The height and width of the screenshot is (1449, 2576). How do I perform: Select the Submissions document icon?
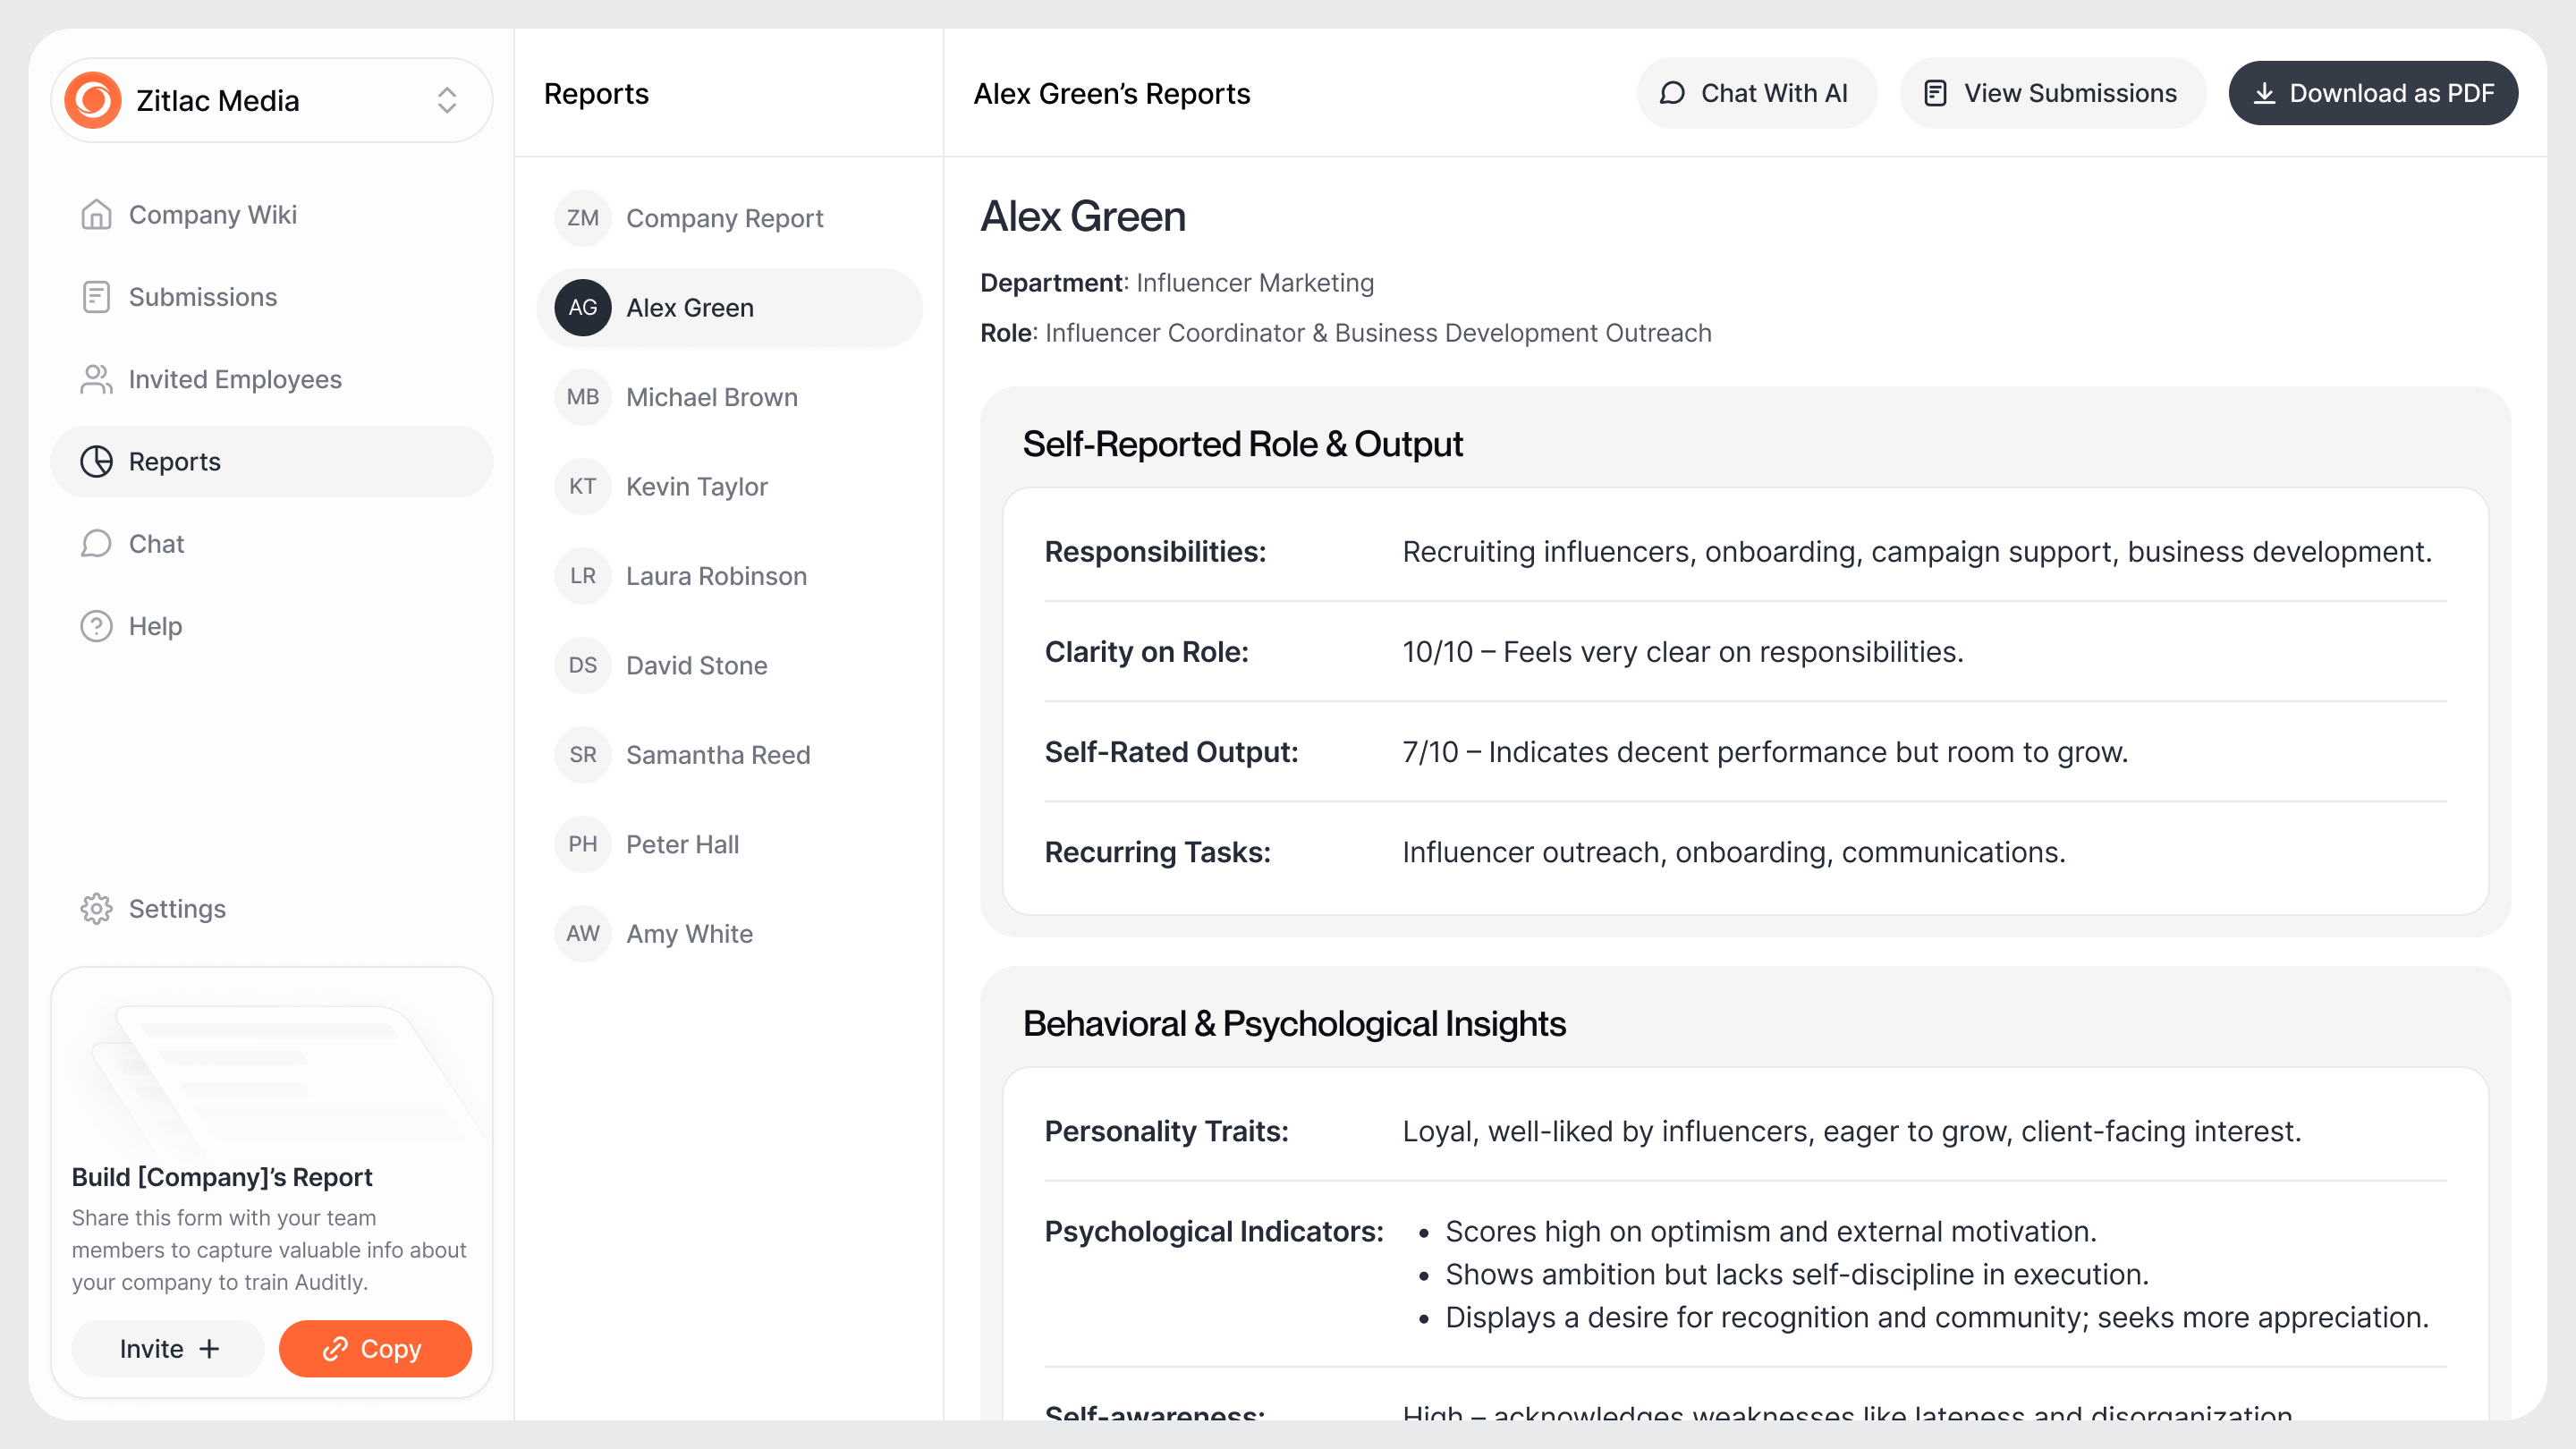pos(96,297)
